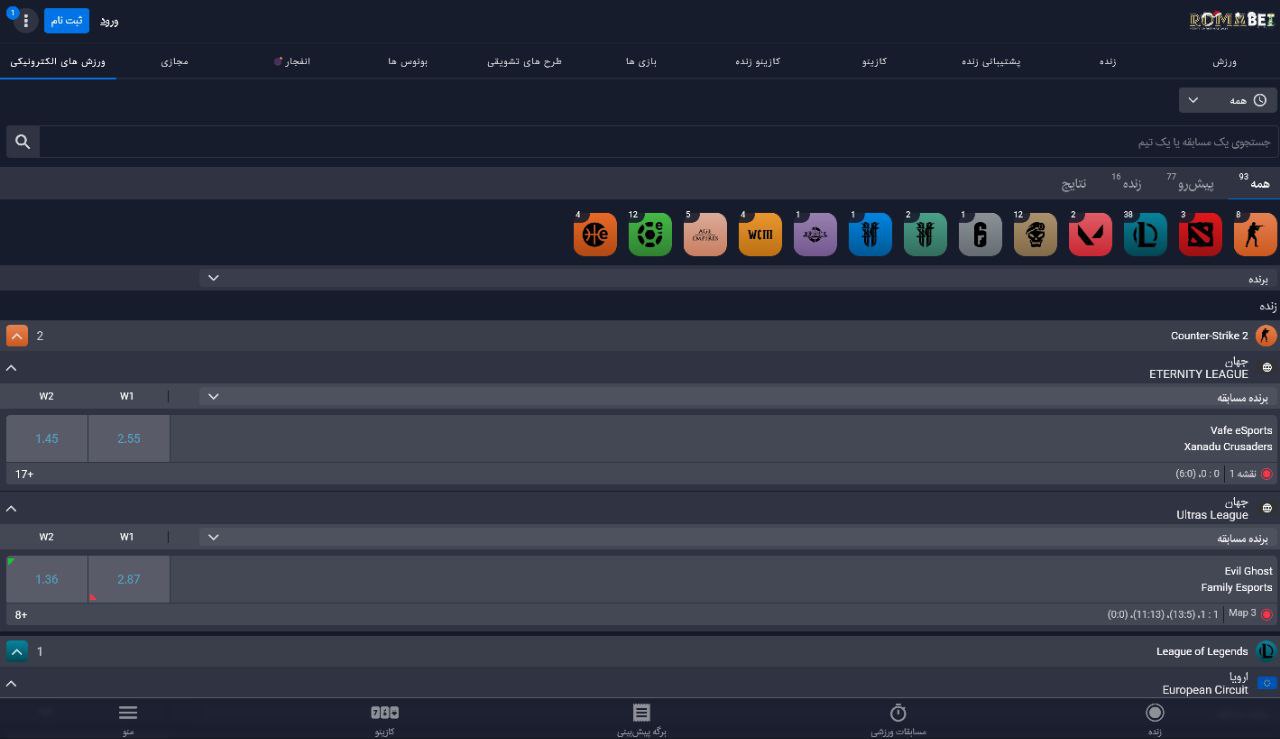The image size is (1280, 739).
Task: Open the کازینو زنده menu item
Action: coord(757,62)
